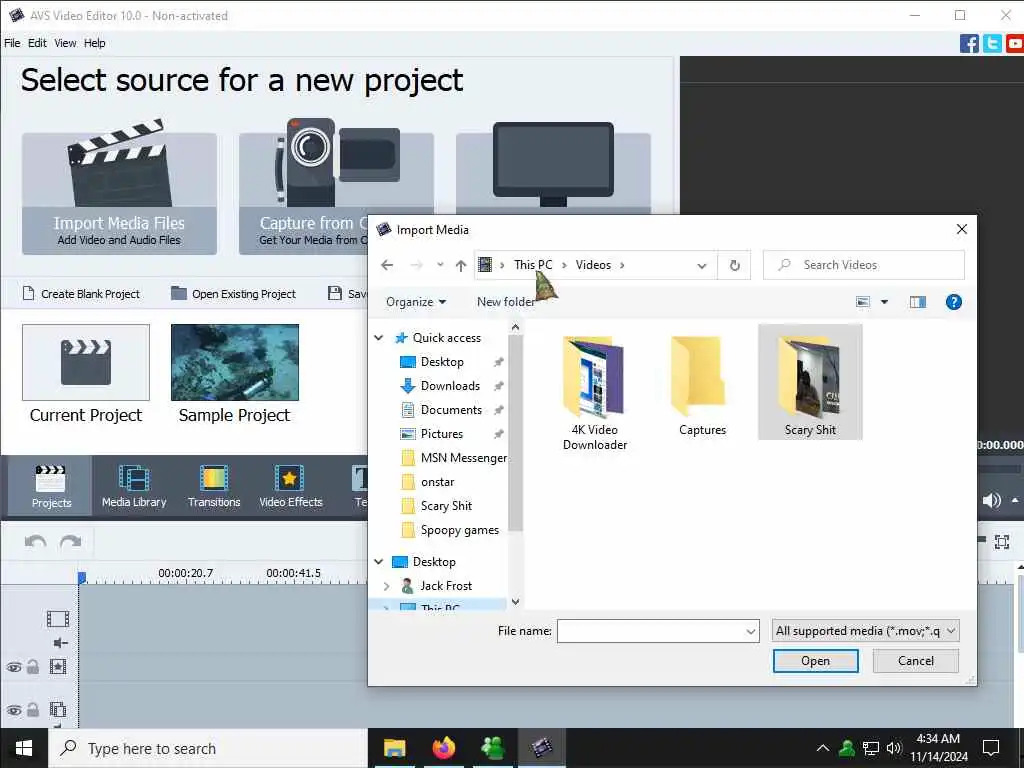Viewport: 1024px width, 768px height.
Task: Switch to the Projects tab
Action: 51,487
